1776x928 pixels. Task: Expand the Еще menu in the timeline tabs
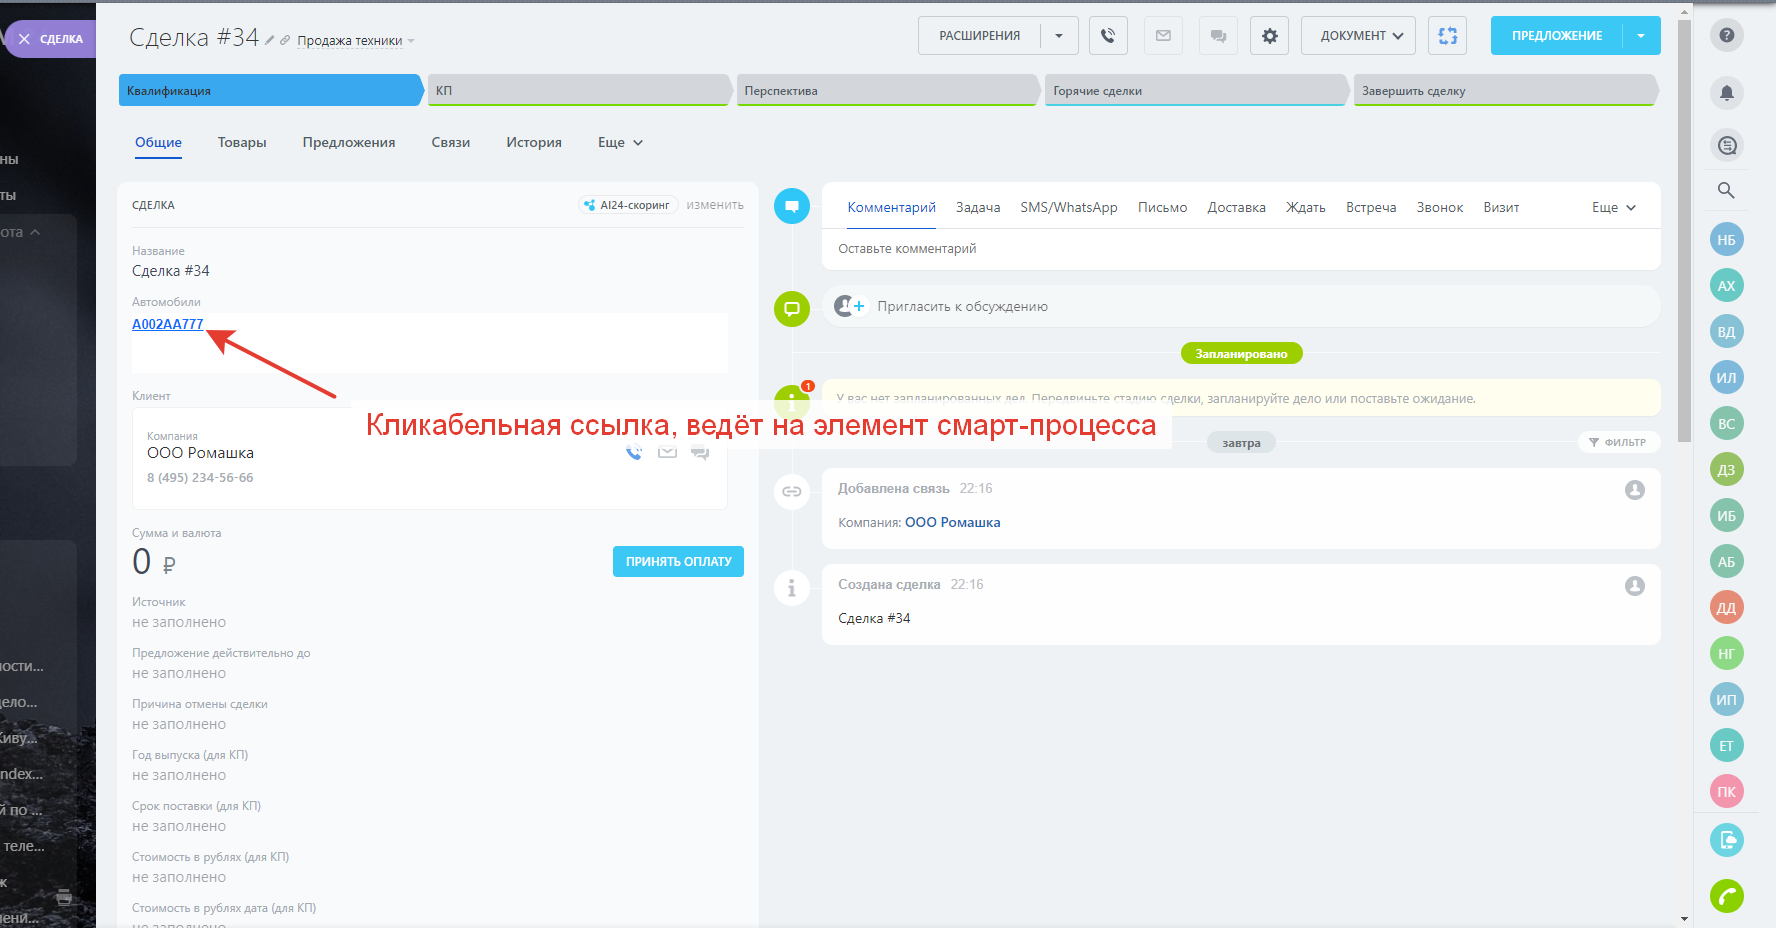point(1613,207)
